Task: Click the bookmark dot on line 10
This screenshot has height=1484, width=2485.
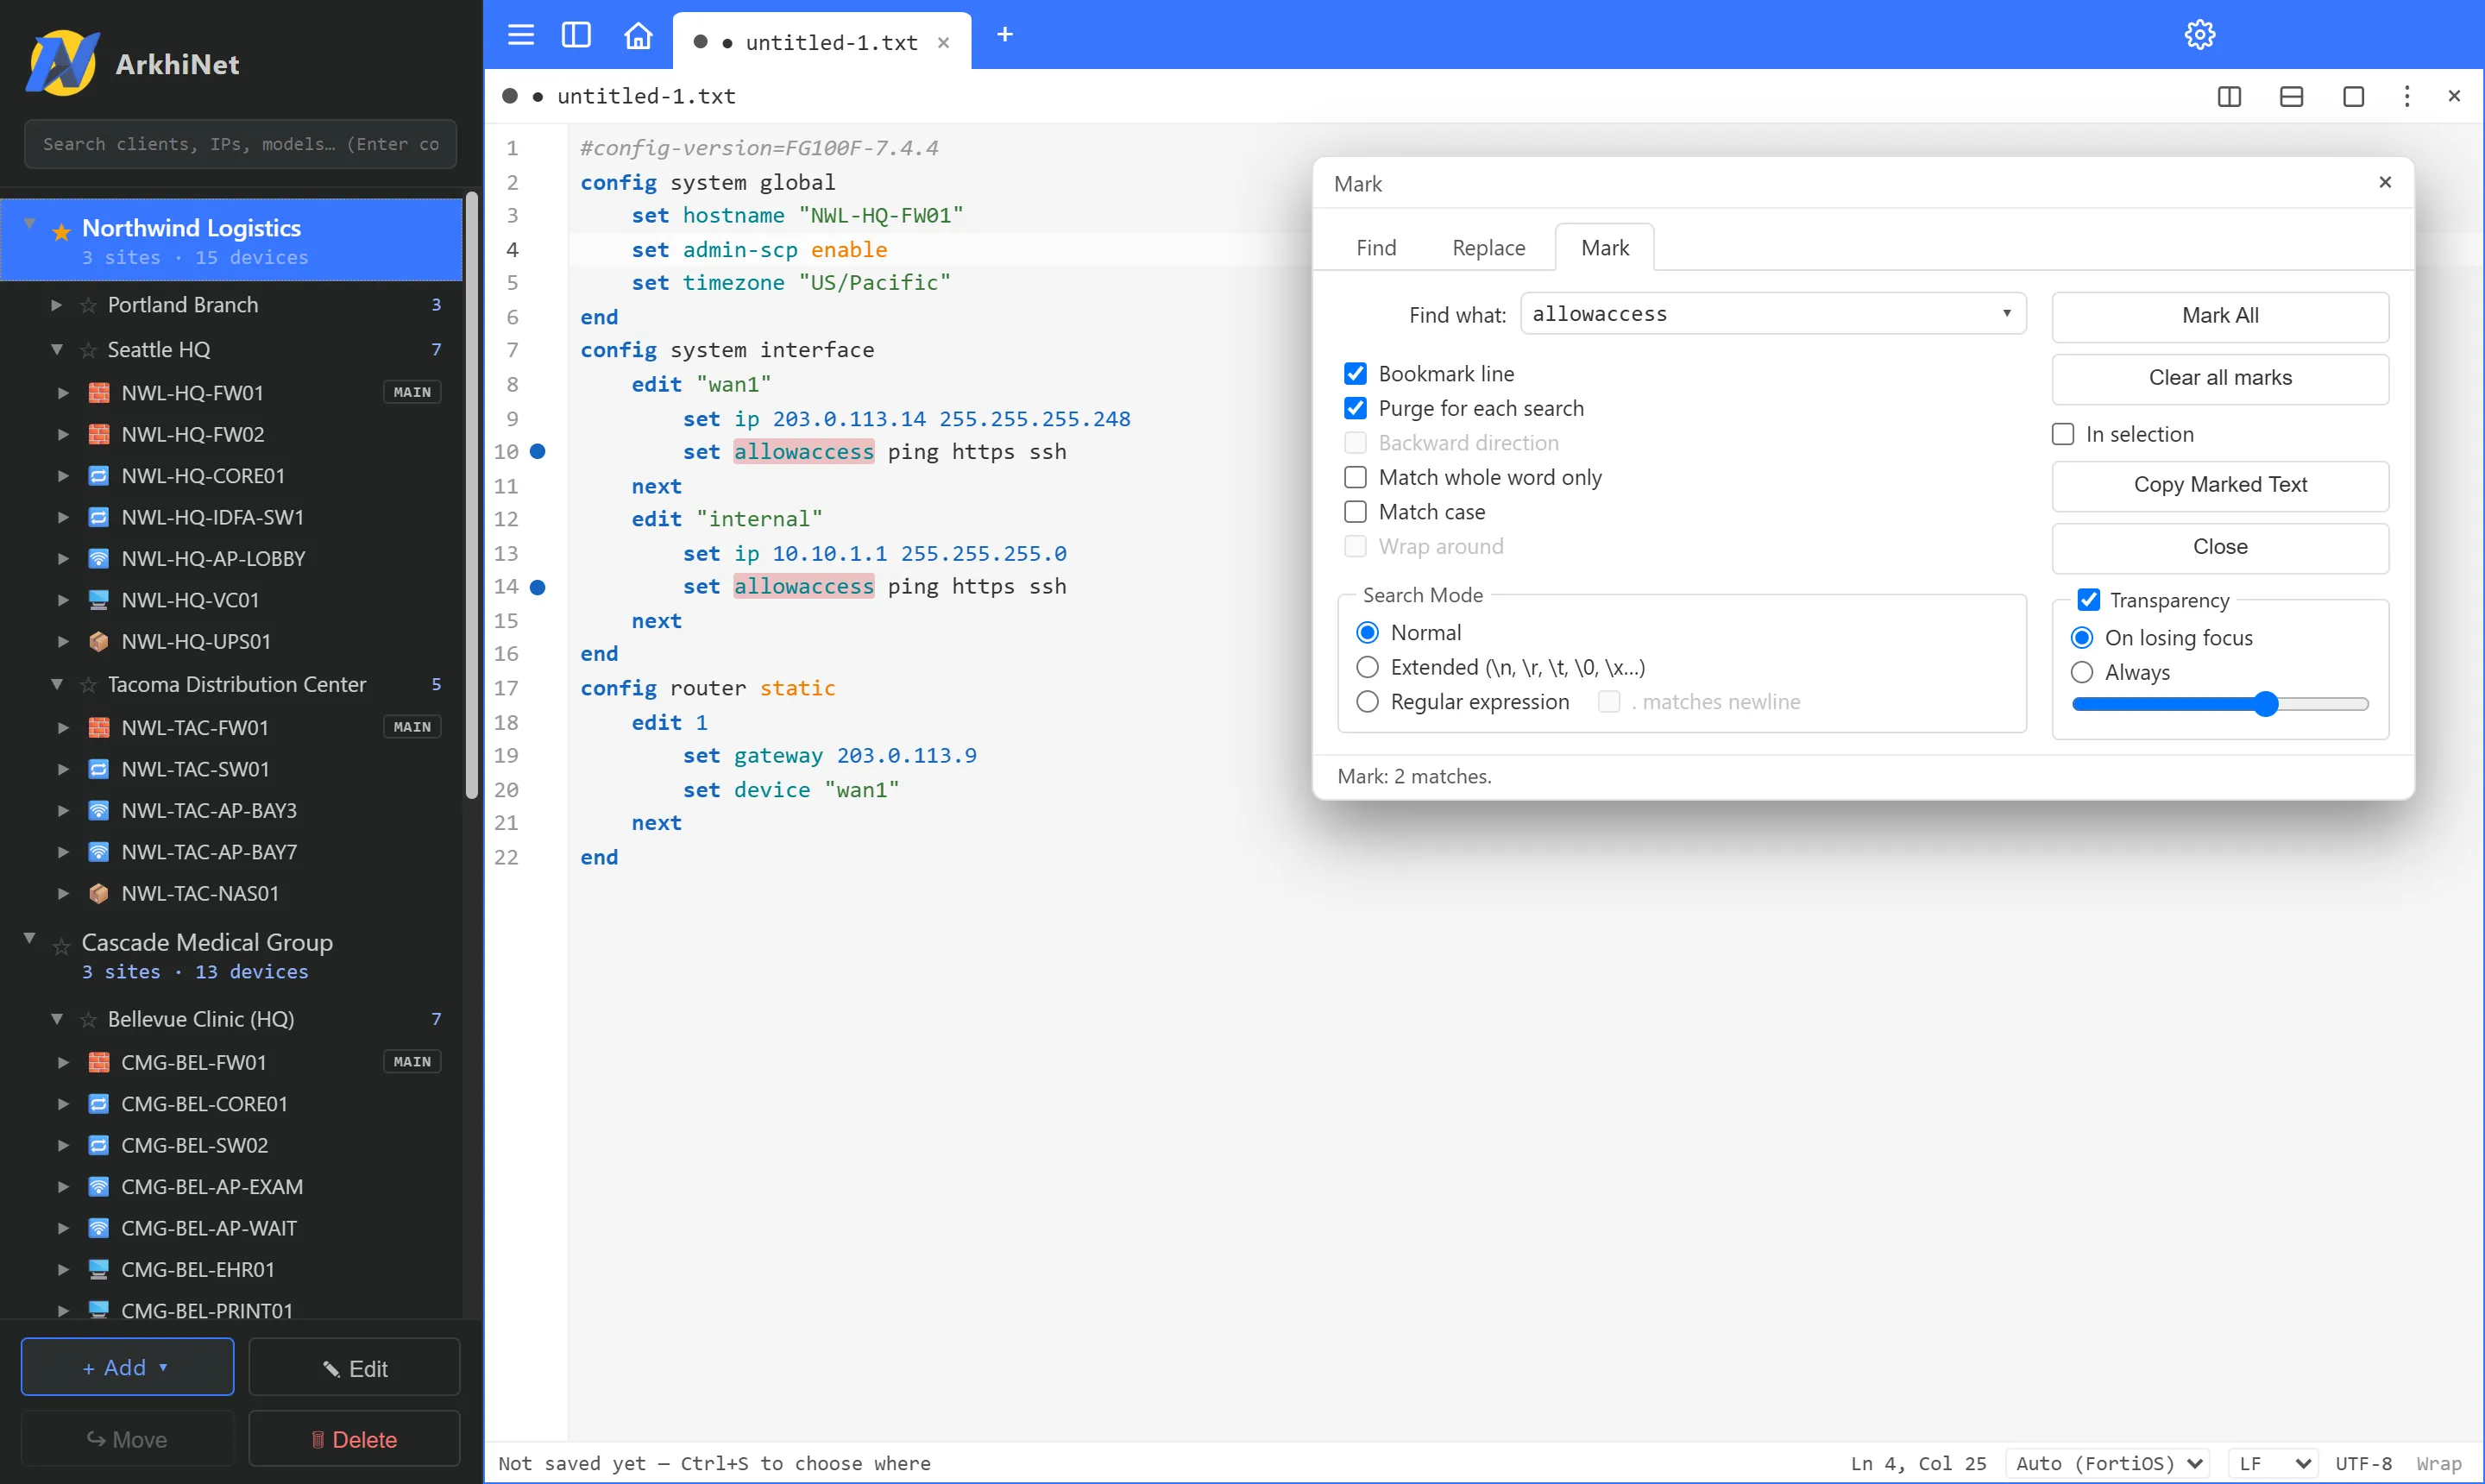Action: point(537,452)
